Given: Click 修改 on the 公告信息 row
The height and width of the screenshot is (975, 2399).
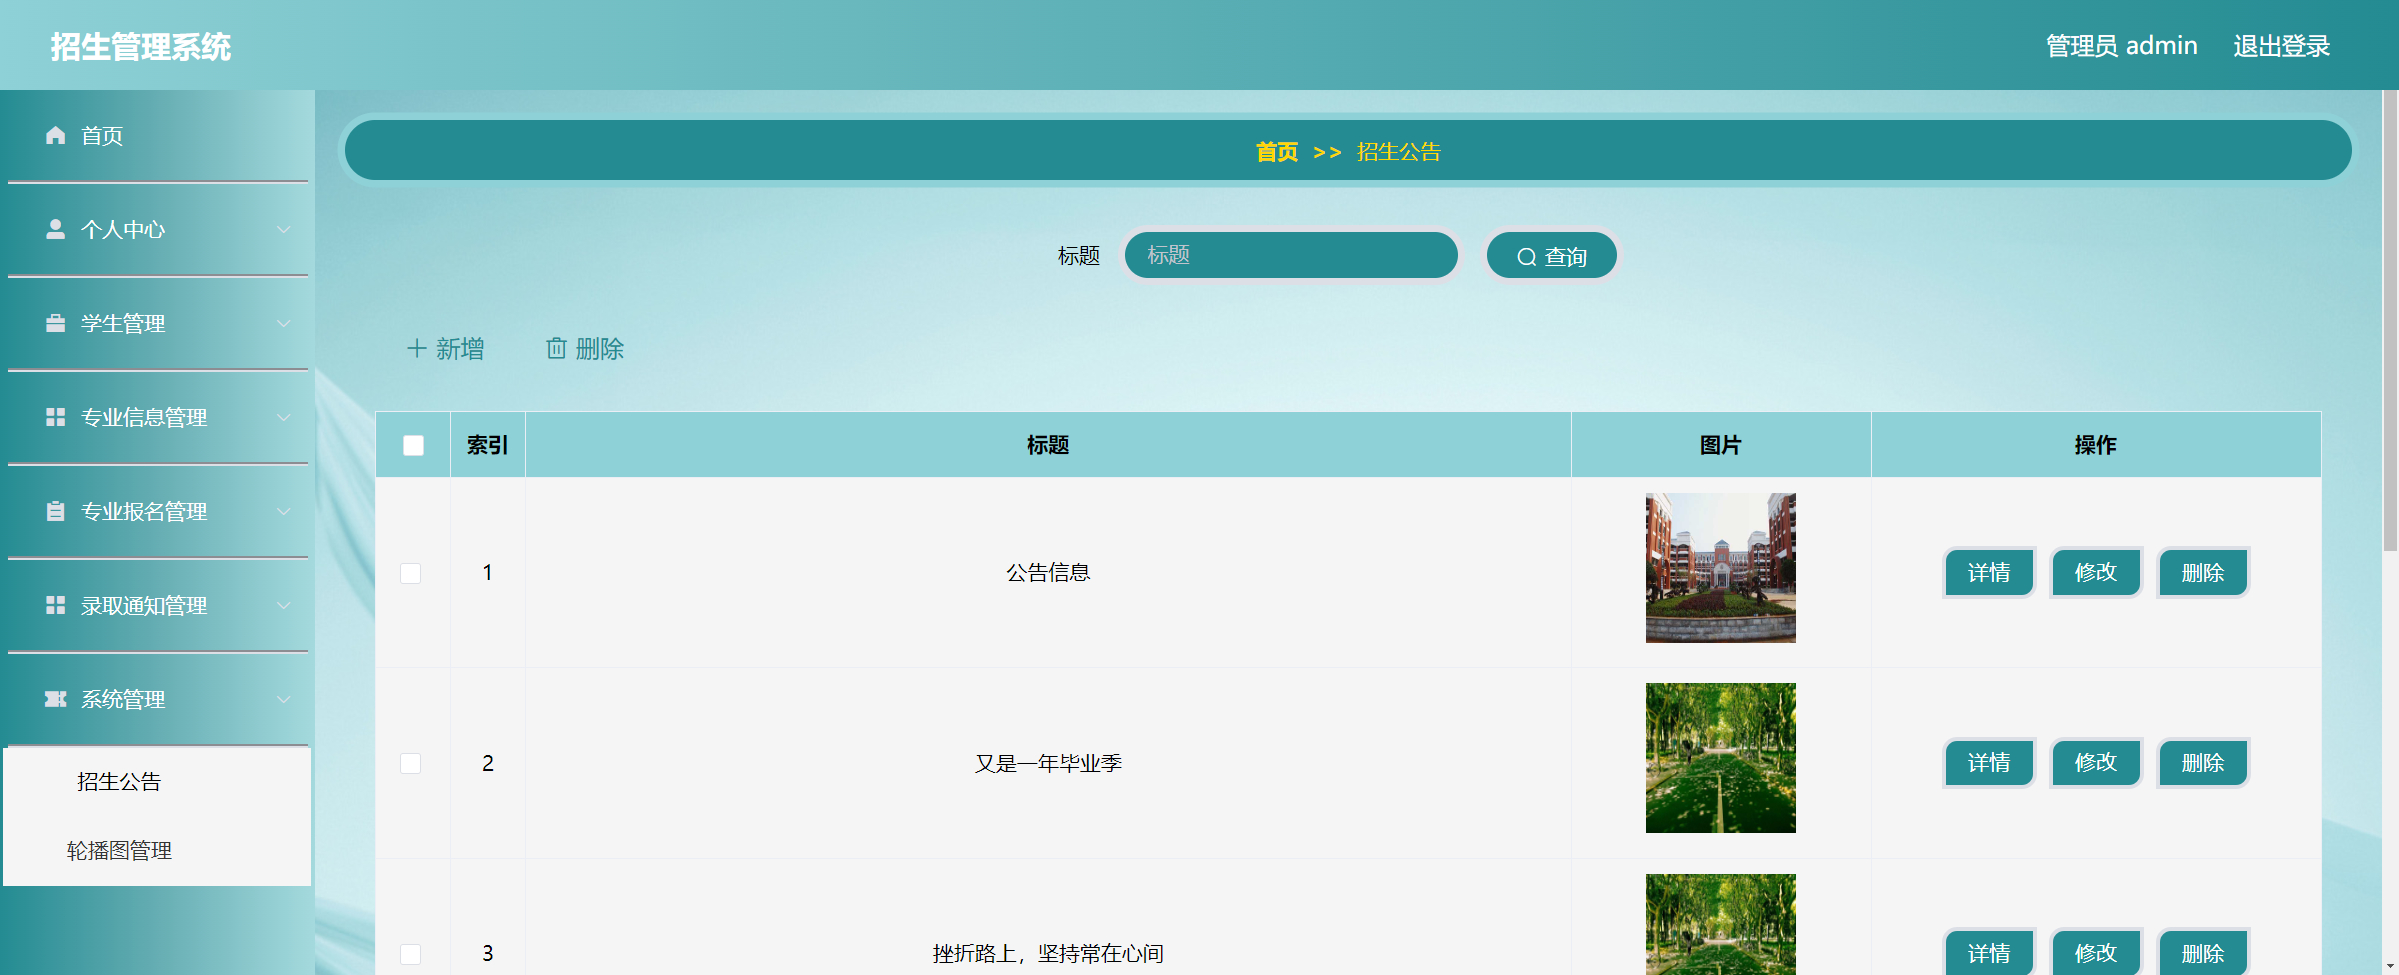Looking at the screenshot, I should [2096, 572].
